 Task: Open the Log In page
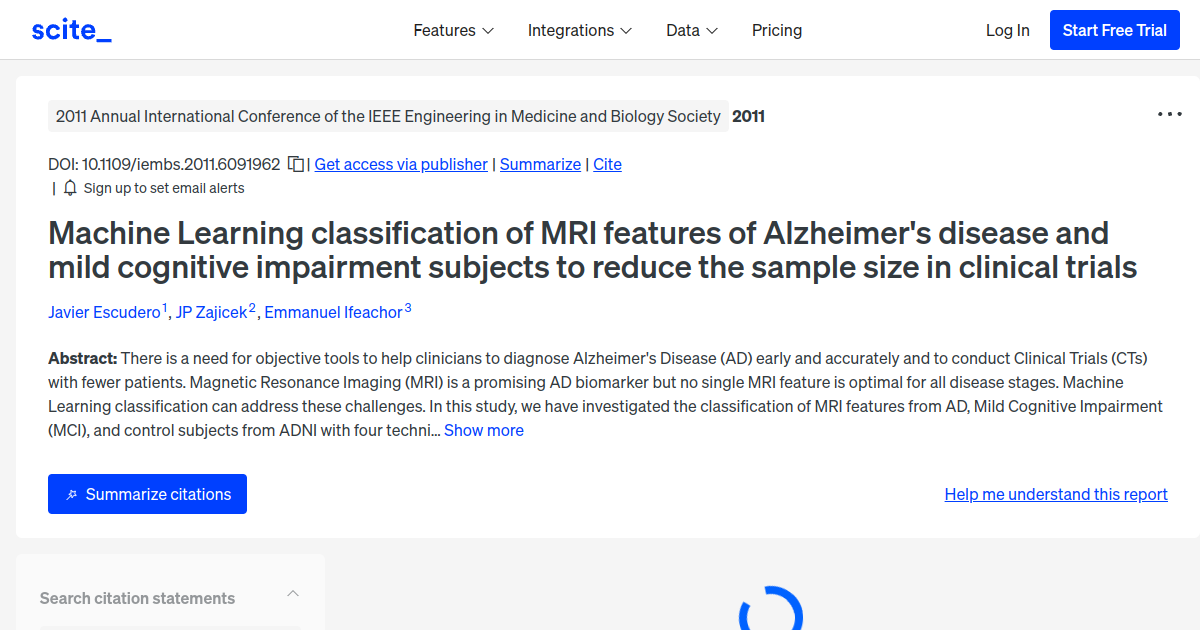tap(1007, 30)
